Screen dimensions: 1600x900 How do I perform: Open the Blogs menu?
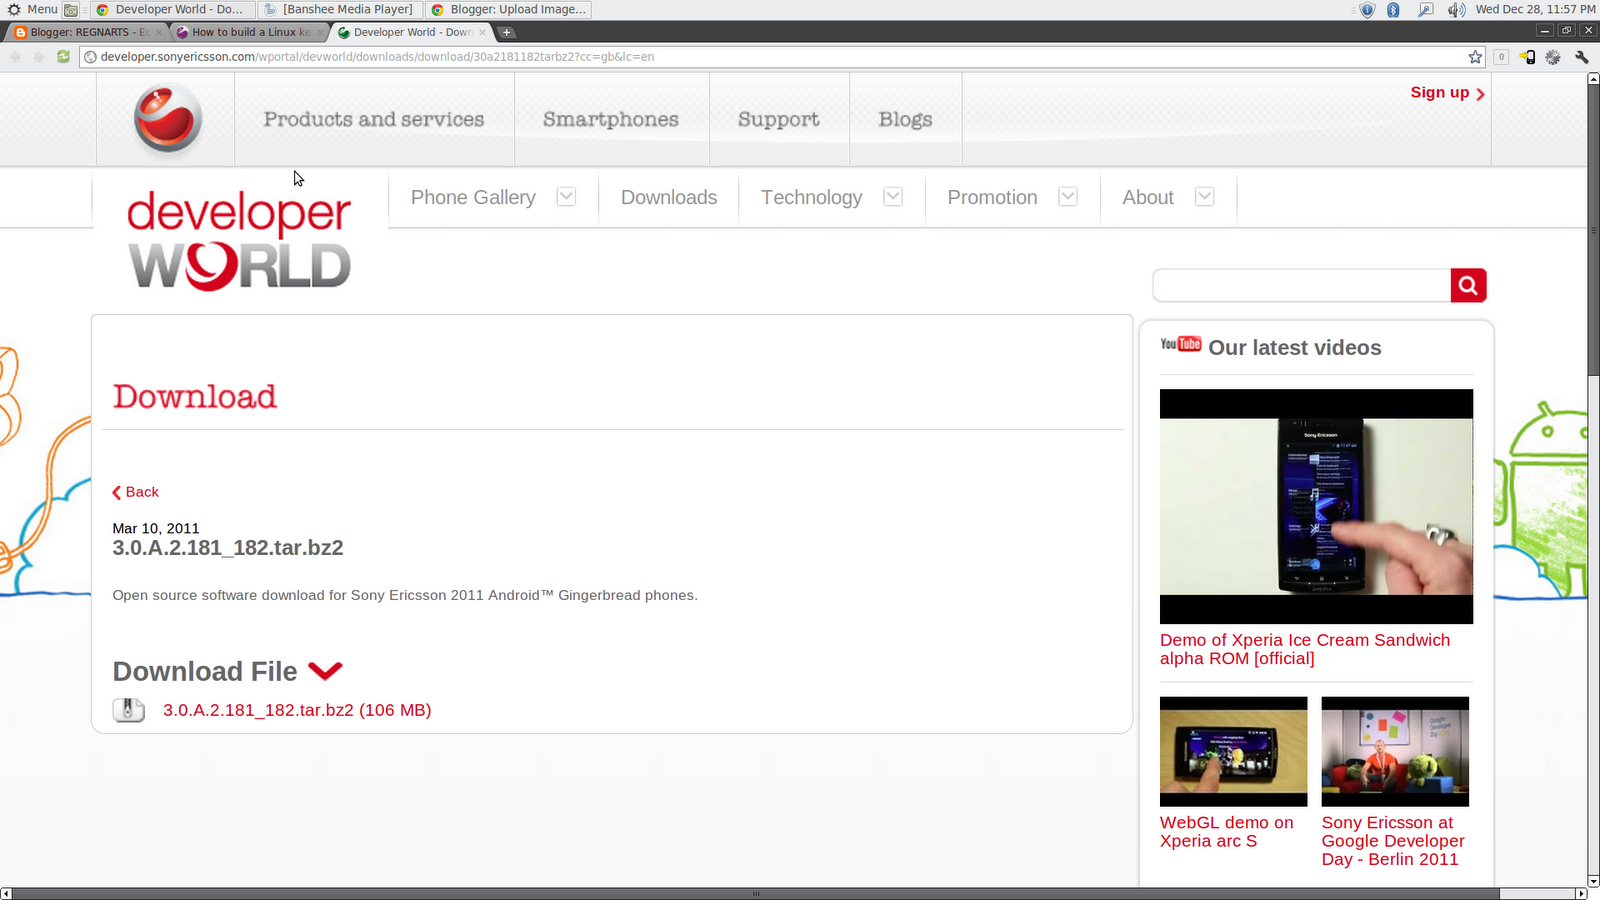click(905, 119)
